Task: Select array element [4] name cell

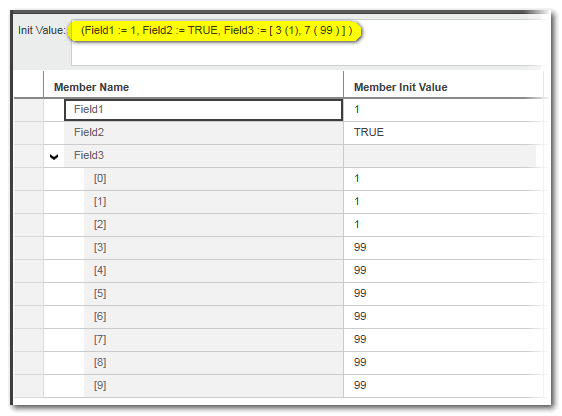Action: (x=213, y=271)
